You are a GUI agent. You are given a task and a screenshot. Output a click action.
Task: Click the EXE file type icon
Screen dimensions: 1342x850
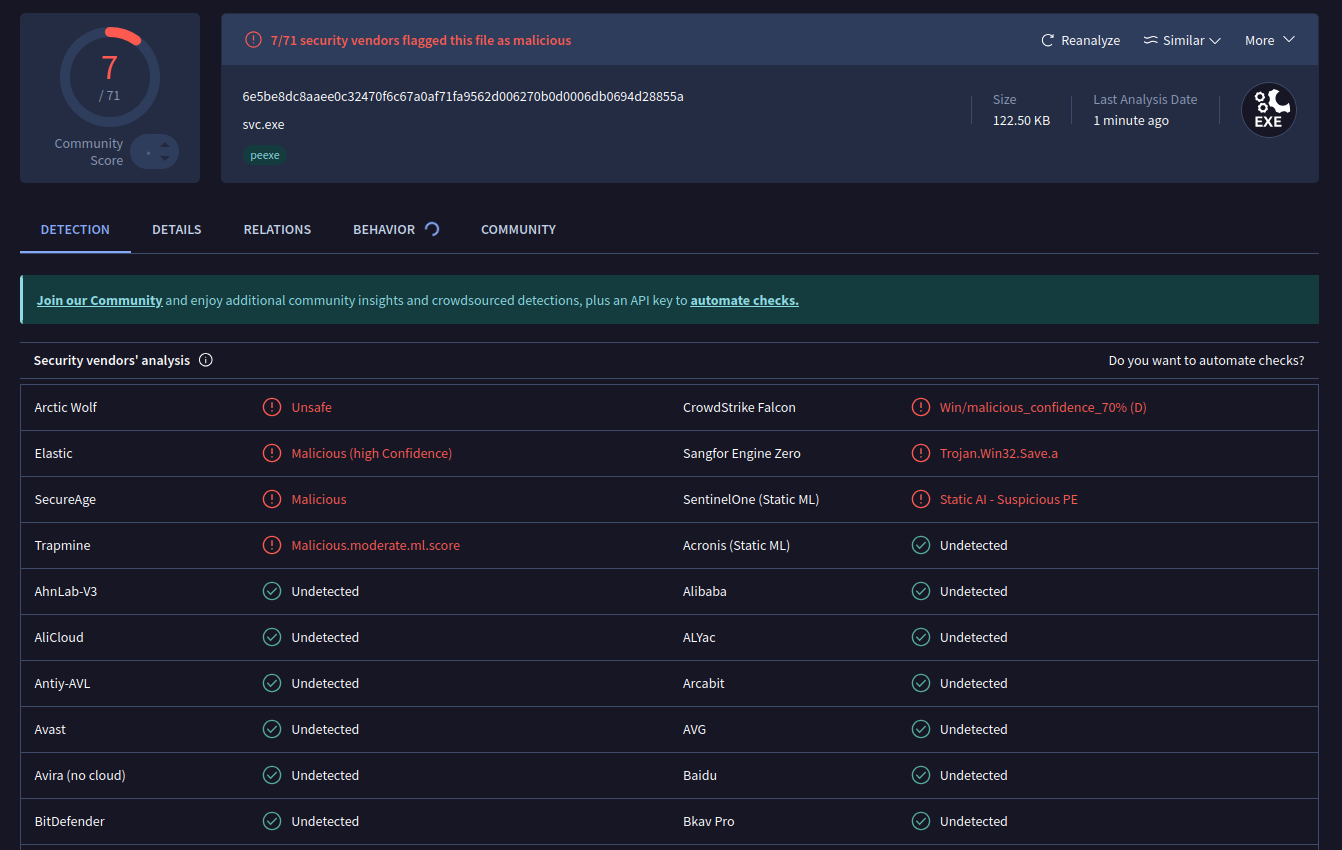click(1268, 110)
